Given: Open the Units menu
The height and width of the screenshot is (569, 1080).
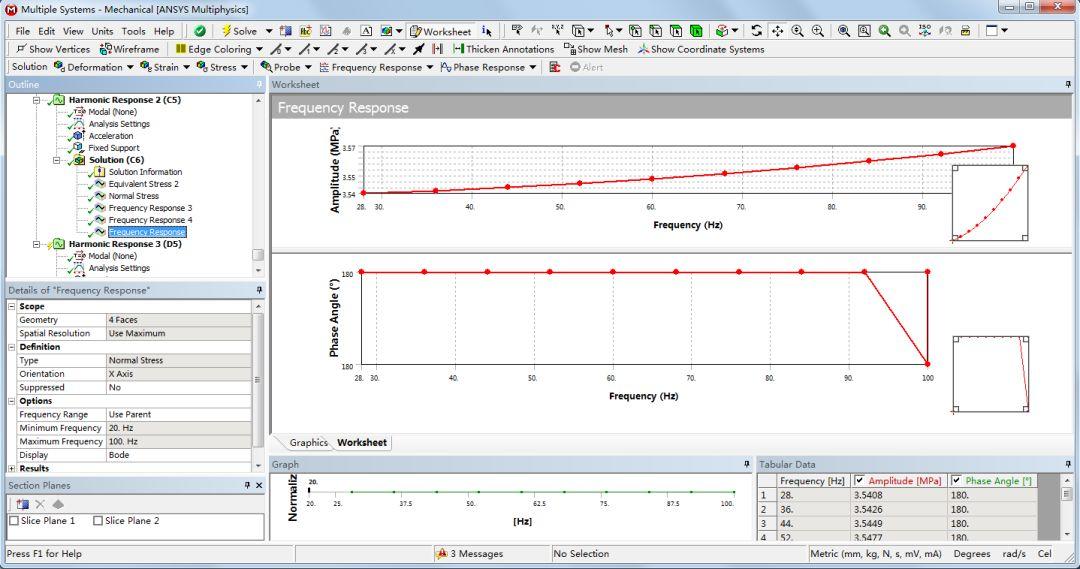Looking at the screenshot, I should point(102,31).
